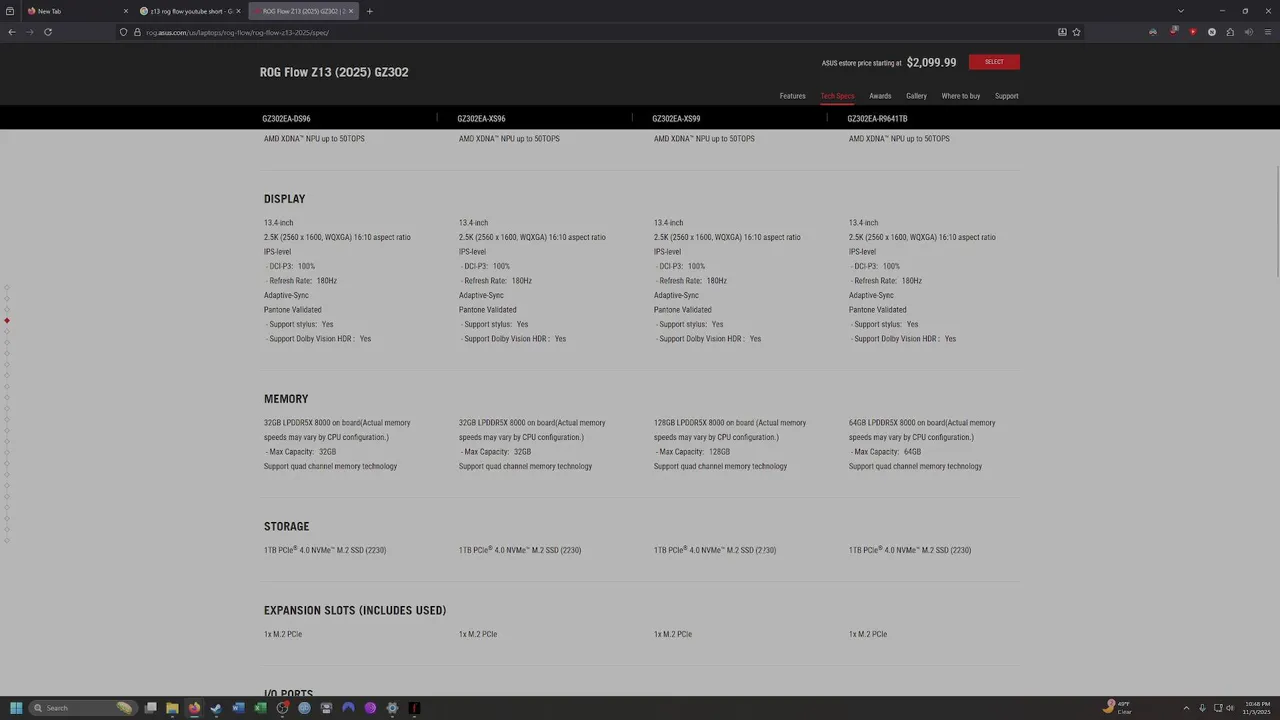
Task: Close the z13 rog flow youtube short tab
Action: click(x=238, y=11)
